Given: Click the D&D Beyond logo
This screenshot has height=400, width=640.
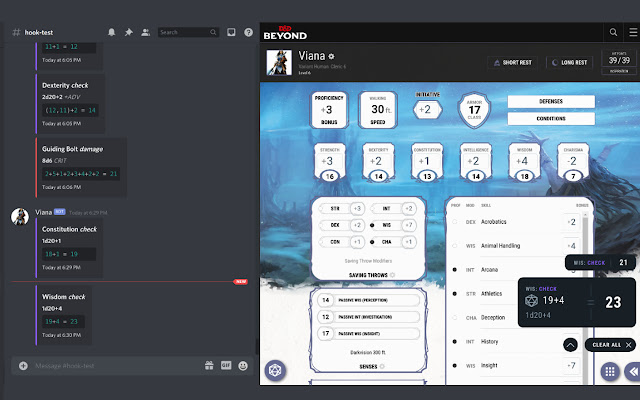Looking at the screenshot, I should (x=285, y=32).
